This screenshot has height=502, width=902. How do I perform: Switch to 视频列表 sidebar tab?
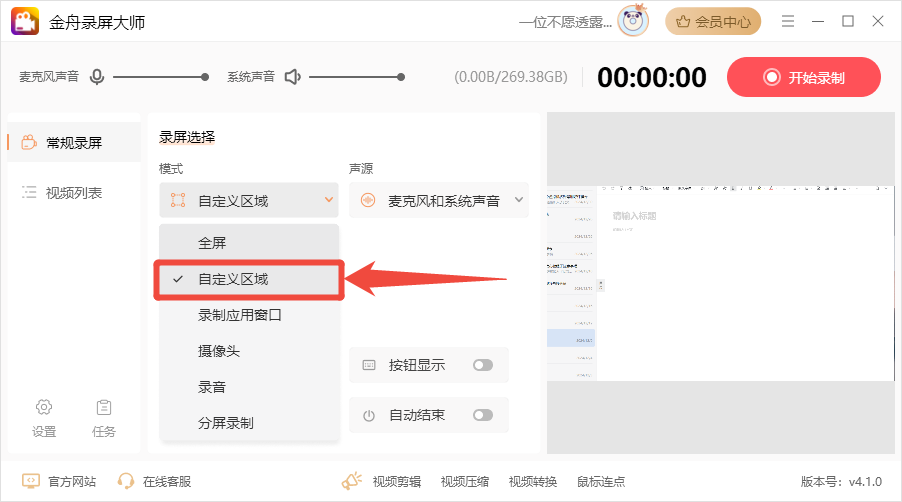(x=74, y=193)
